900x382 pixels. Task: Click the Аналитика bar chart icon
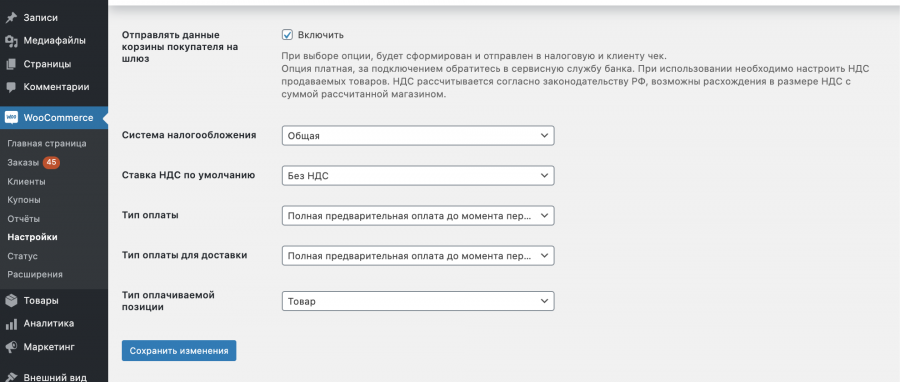coord(11,323)
